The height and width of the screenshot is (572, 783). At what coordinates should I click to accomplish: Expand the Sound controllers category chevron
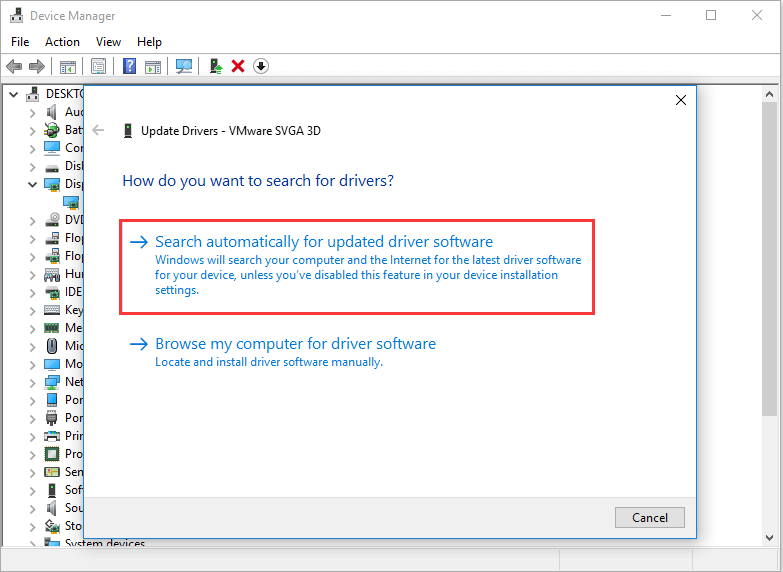click(x=33, y=508)
